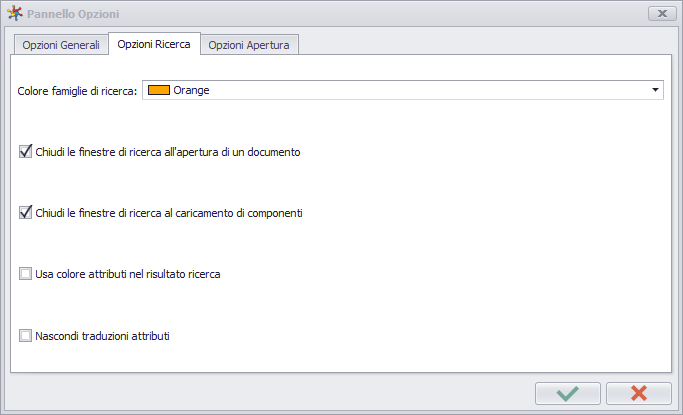The image size is (683, 415).
Task: Untick 'Chiudi le finestre di ricerca al caricamento di componenti'
Action: point(25,213)
